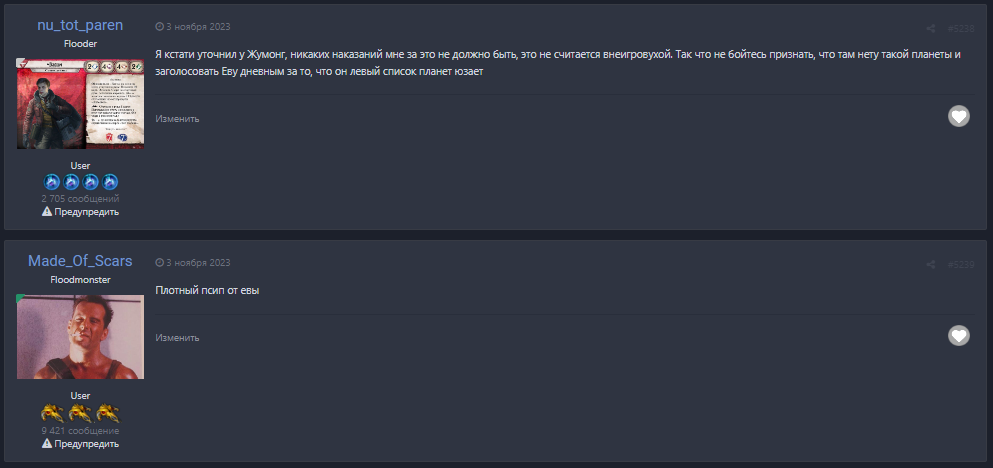Share the Made_Of_Scars post

[x=931, y=264]
